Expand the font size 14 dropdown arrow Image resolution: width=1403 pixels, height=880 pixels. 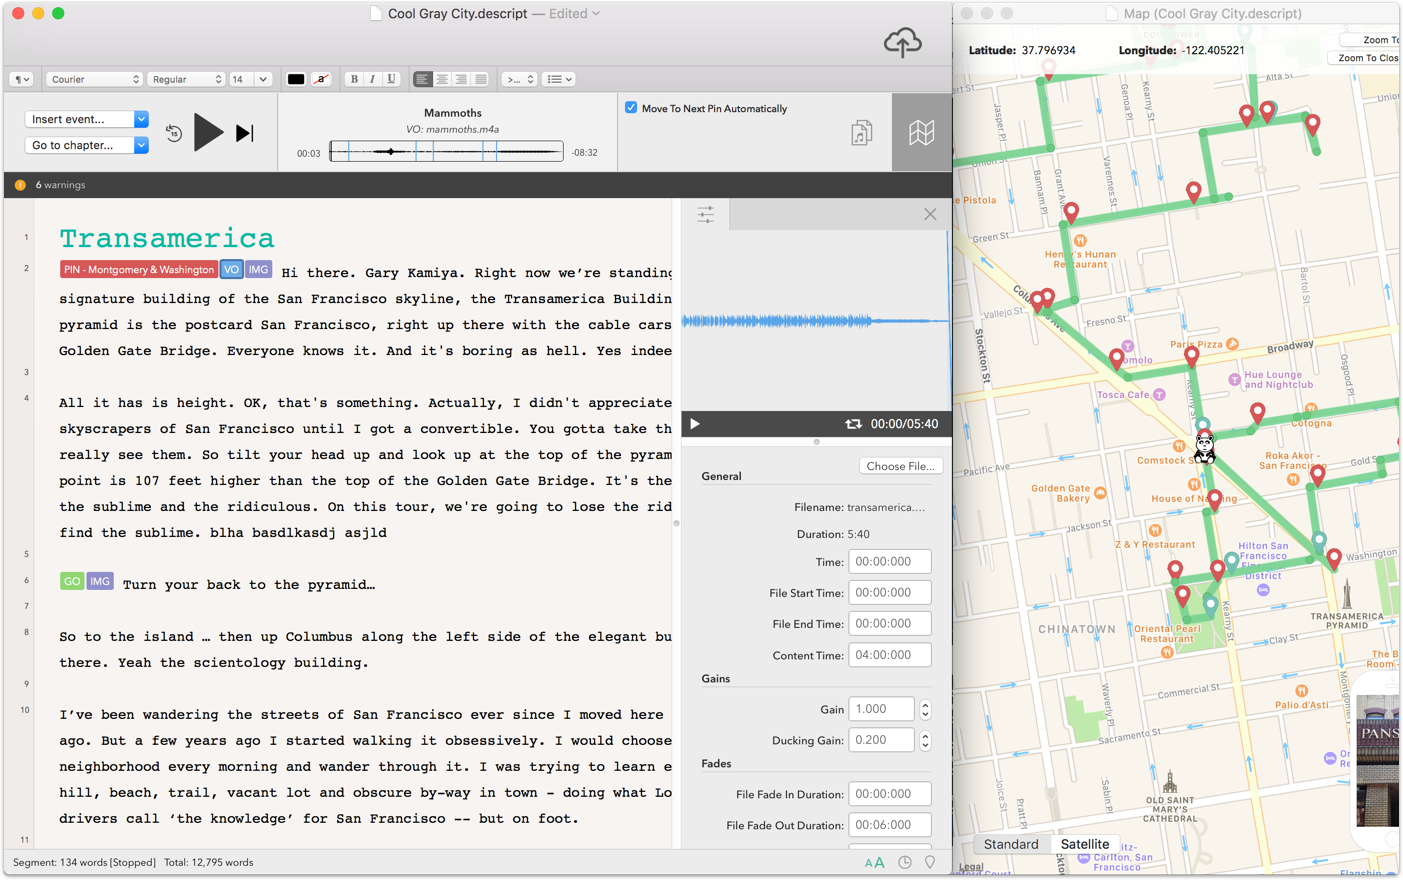click(263, 79)
